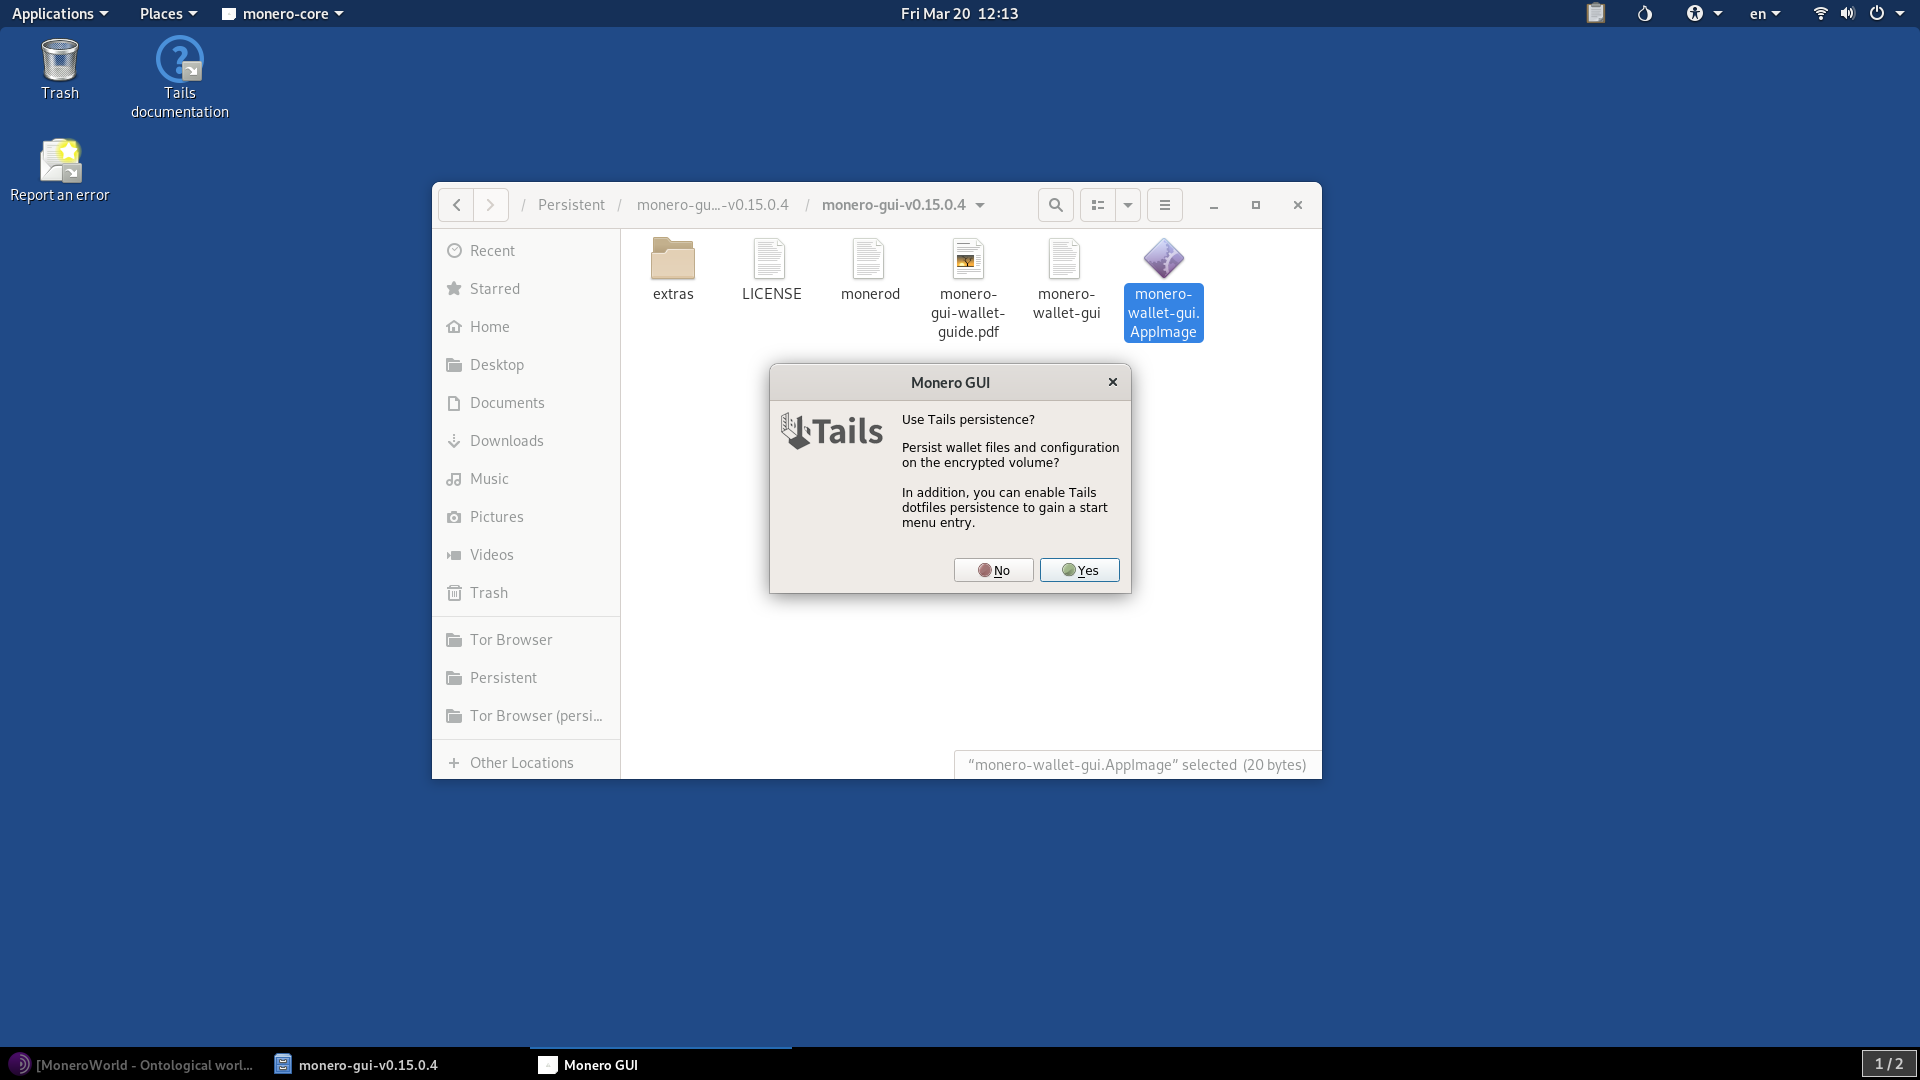Screen dimensions: 1920x1080
Task: Open the view options dropdown arrow
Action: point(1127,204)
